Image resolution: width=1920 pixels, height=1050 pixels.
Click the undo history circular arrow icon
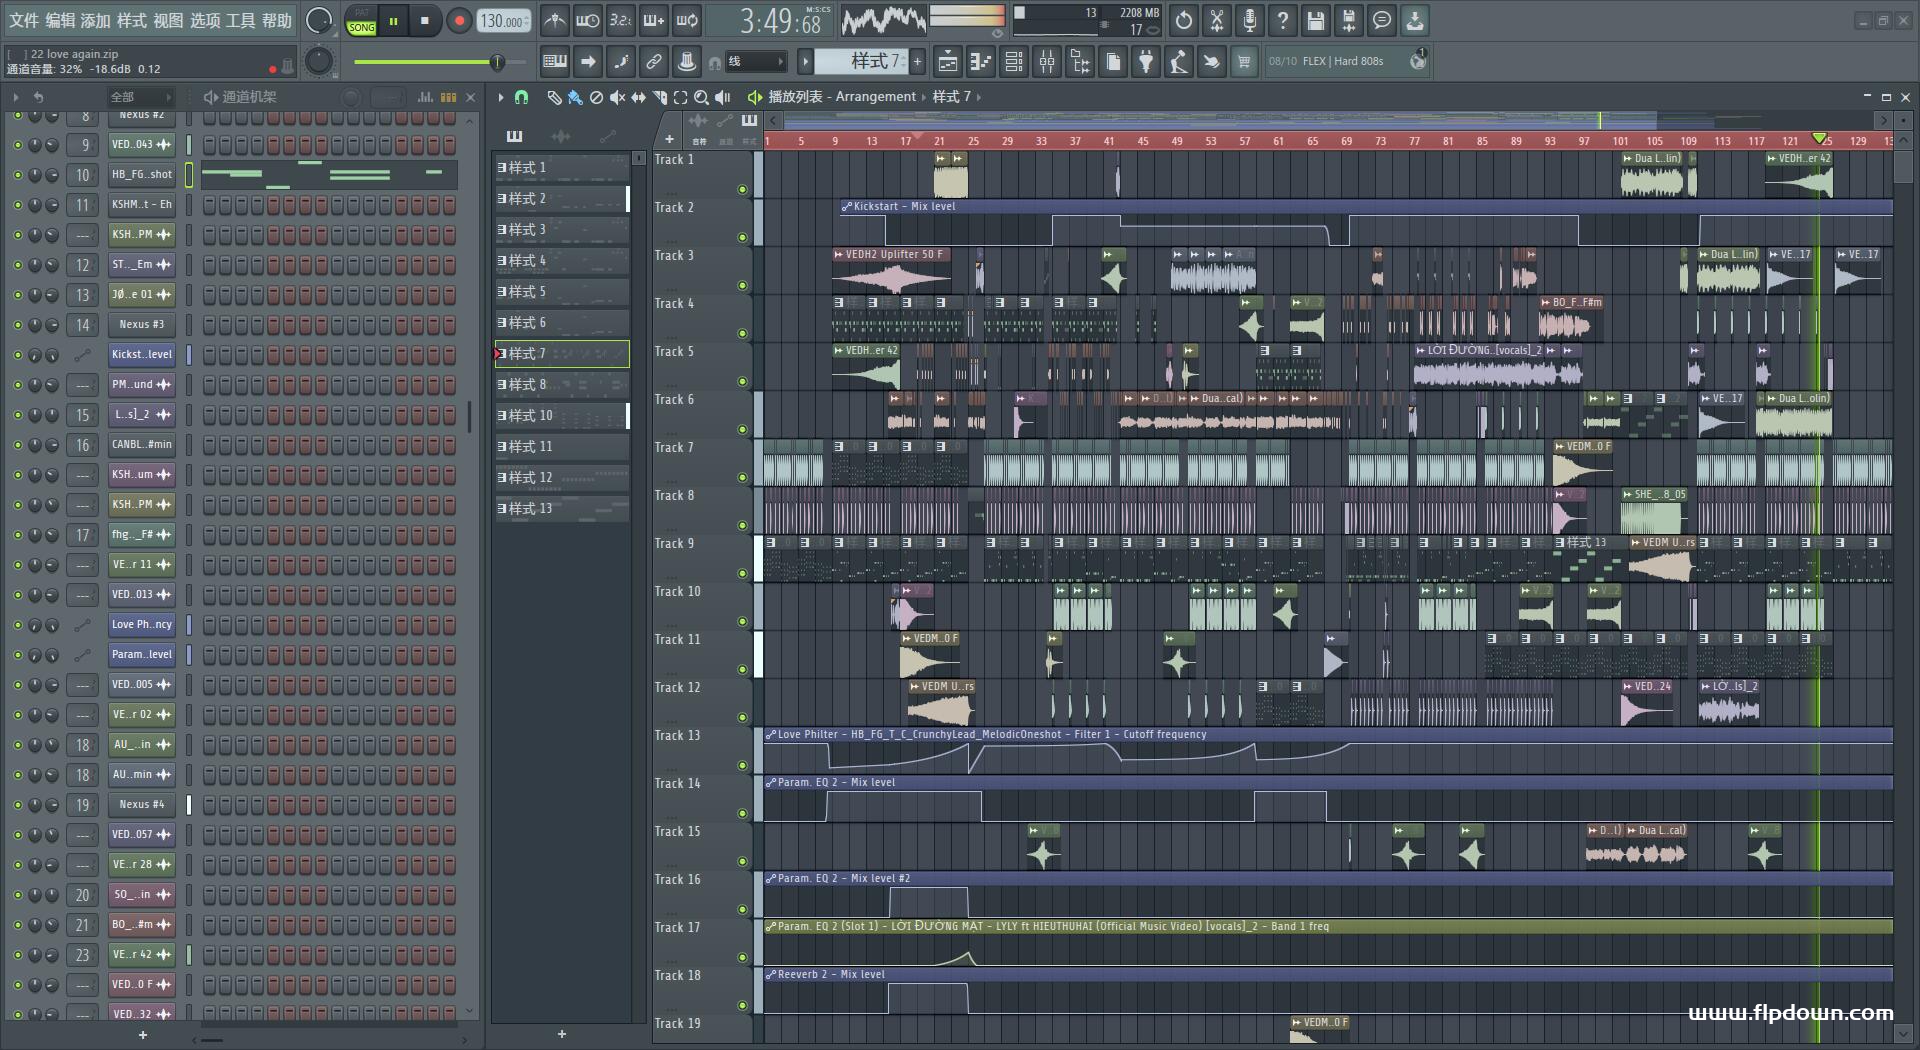pyautogui.click(x=1184, y=20)
